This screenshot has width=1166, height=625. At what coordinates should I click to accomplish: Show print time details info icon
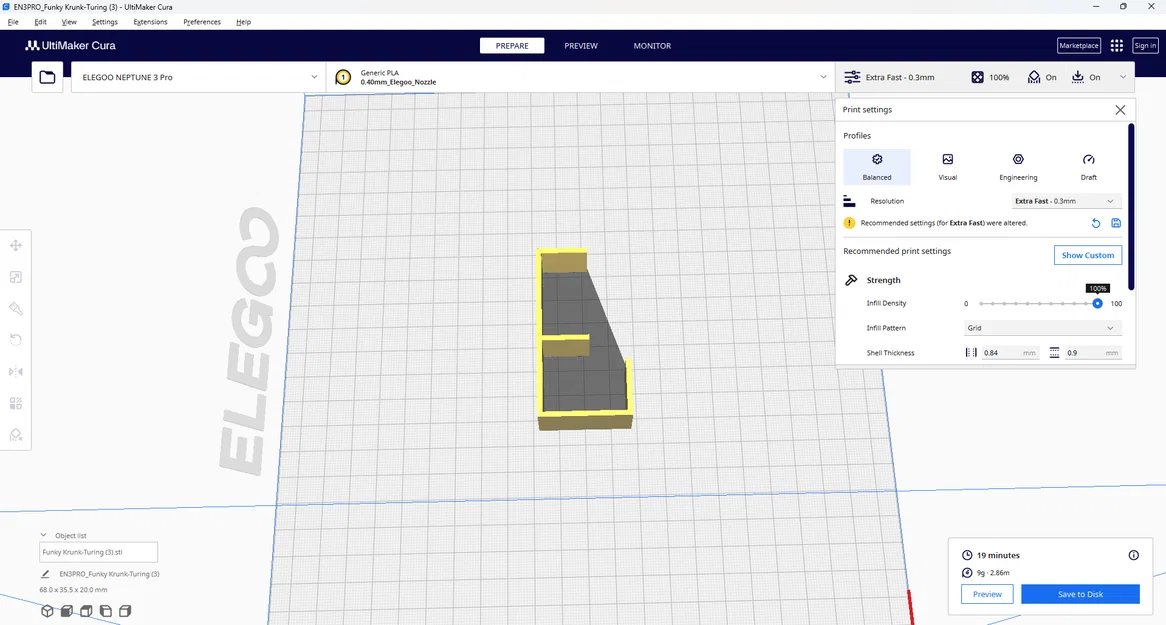(1133, 555)
